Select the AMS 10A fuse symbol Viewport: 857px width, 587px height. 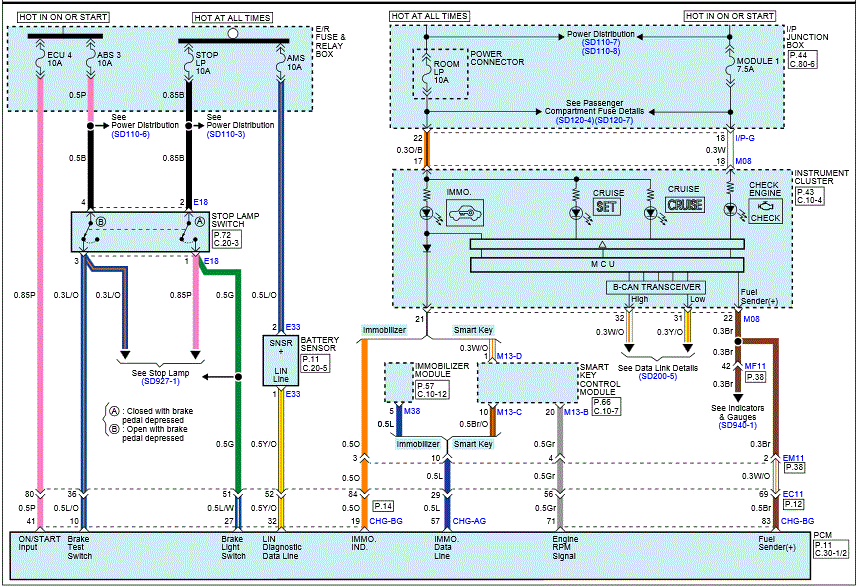tap(283, 63)
